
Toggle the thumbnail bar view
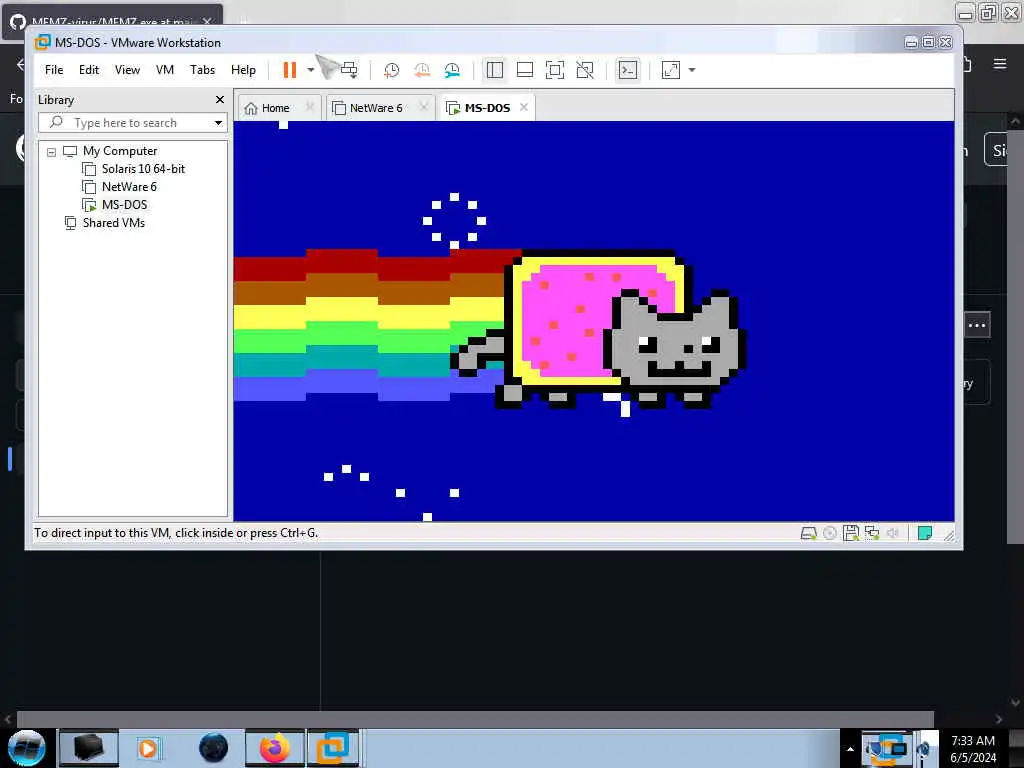tap(525, 70)
